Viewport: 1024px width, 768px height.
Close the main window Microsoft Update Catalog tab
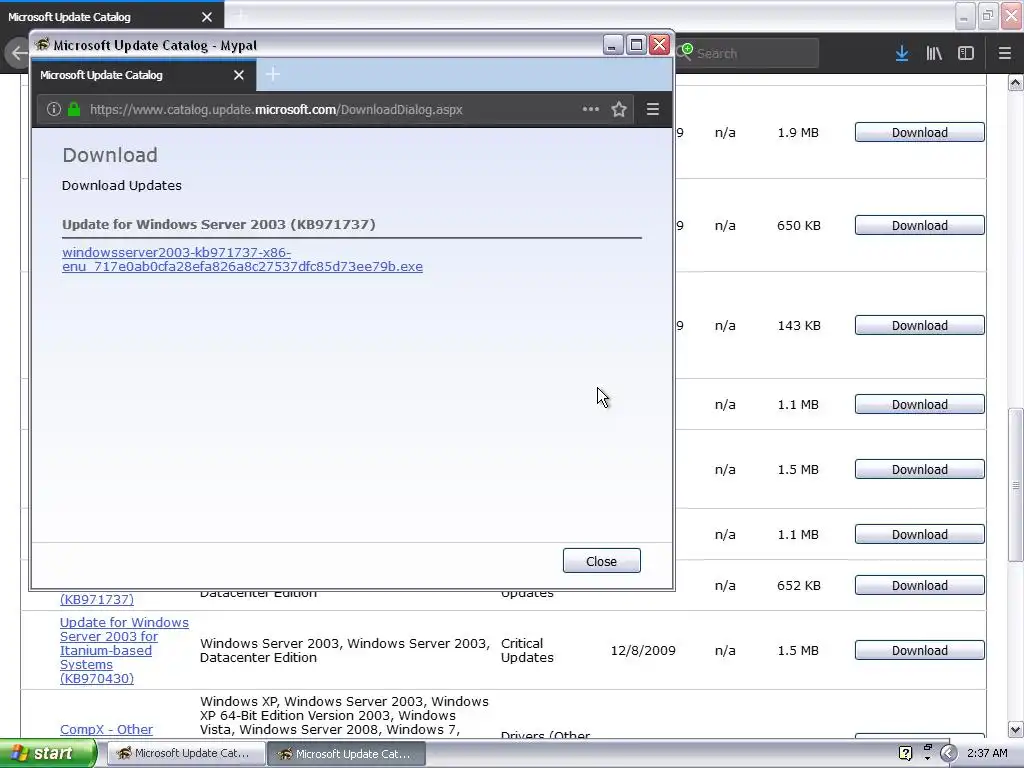[x=207, y=17]
